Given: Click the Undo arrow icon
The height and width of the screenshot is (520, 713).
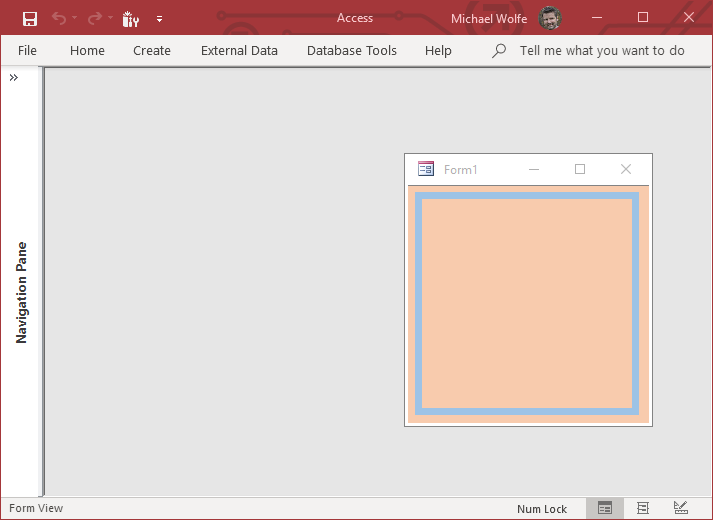Looking at the screenshot, I should click(x=59, y=18).
